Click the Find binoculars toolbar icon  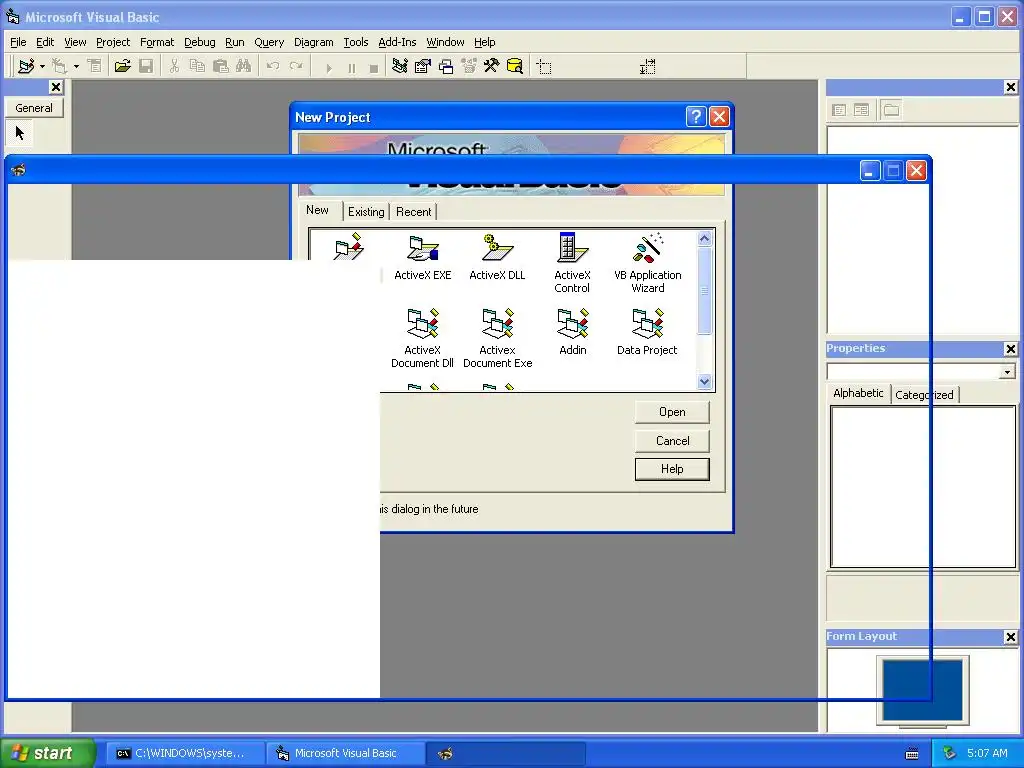244,66
